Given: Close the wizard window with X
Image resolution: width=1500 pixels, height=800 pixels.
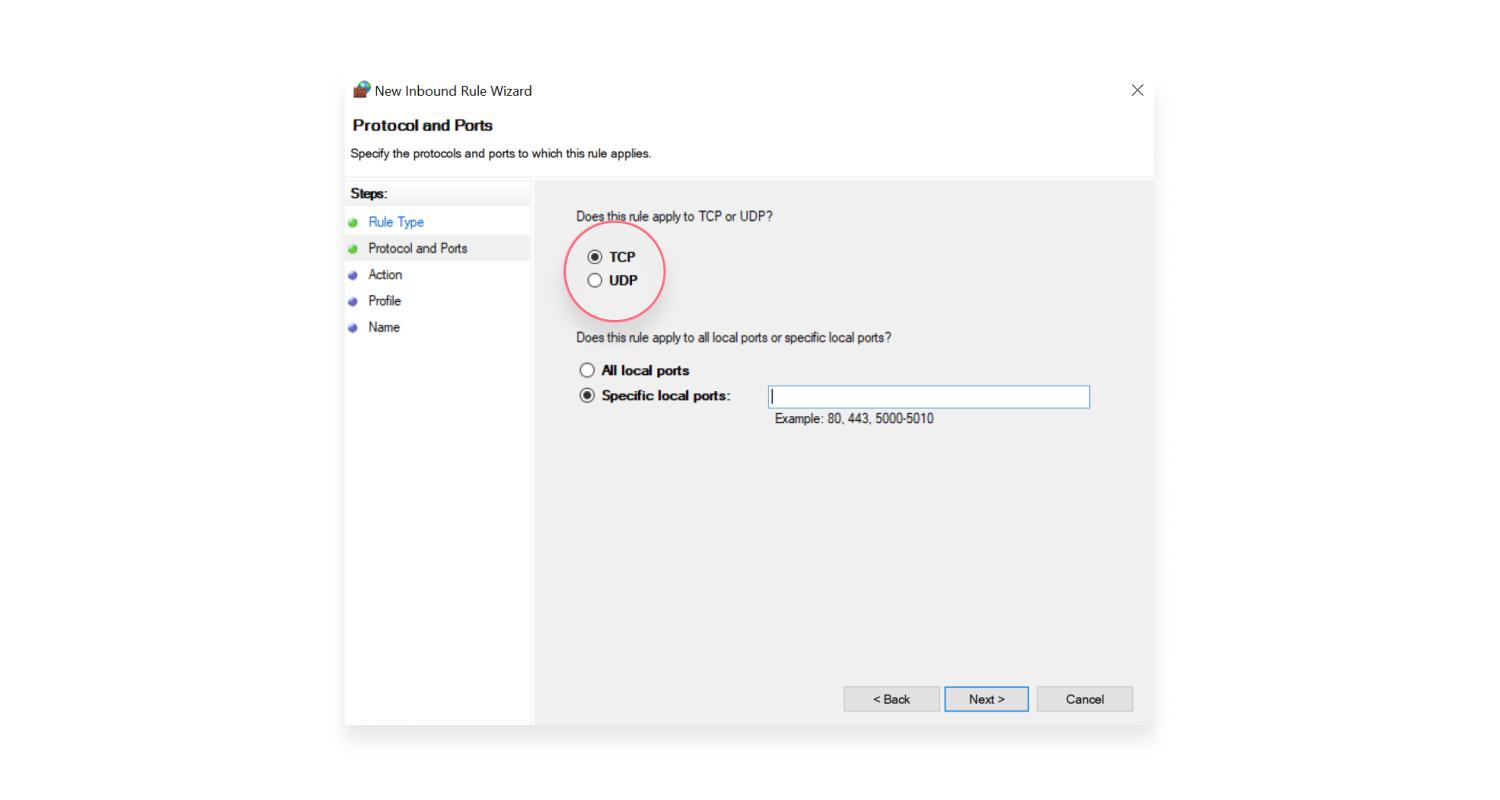Looking at the screenshot, I should tap(1137, 90).
